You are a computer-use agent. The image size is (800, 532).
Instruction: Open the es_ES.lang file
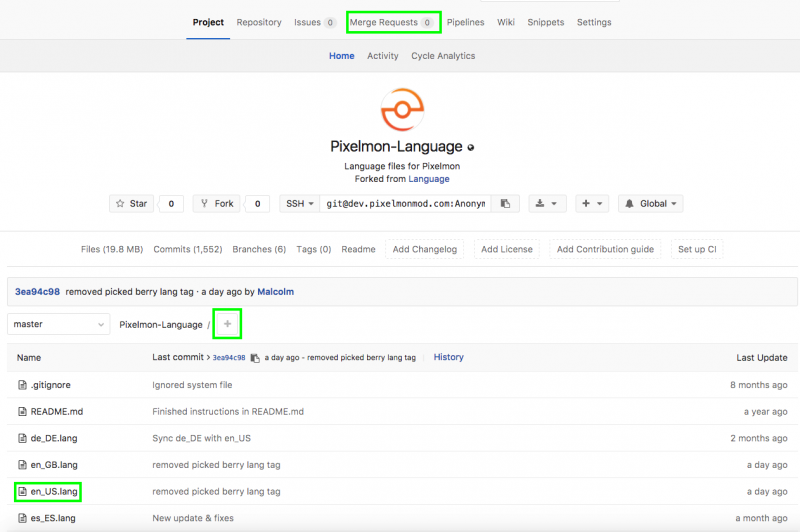pyautogui.click(x=53, y=518)
